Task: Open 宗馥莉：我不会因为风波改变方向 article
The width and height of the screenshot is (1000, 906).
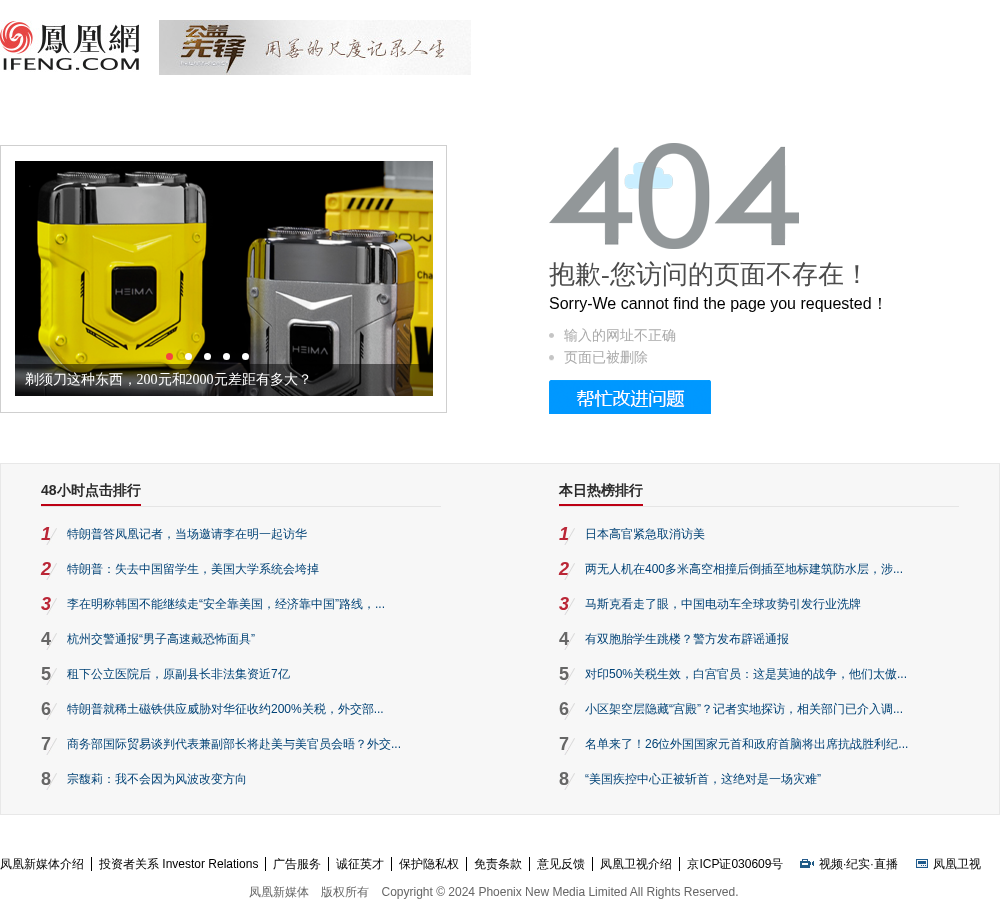Action: coord(156,779)
